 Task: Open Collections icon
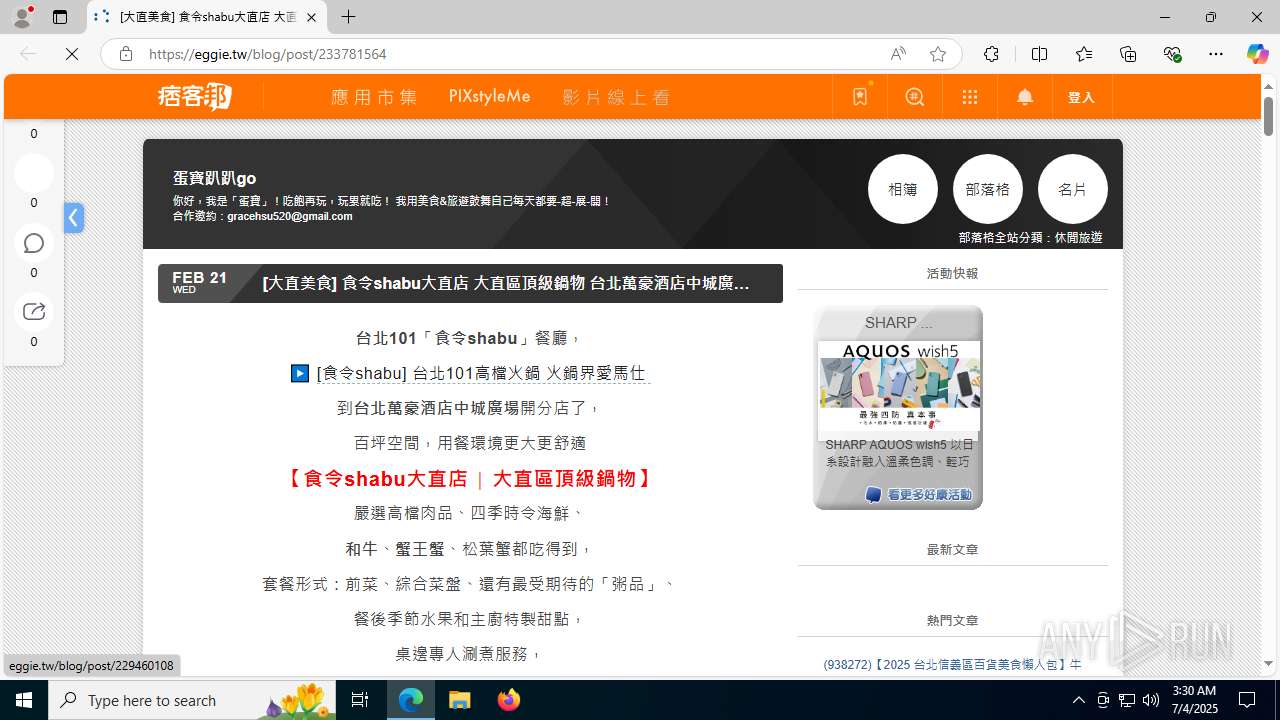coord(1128,54)
